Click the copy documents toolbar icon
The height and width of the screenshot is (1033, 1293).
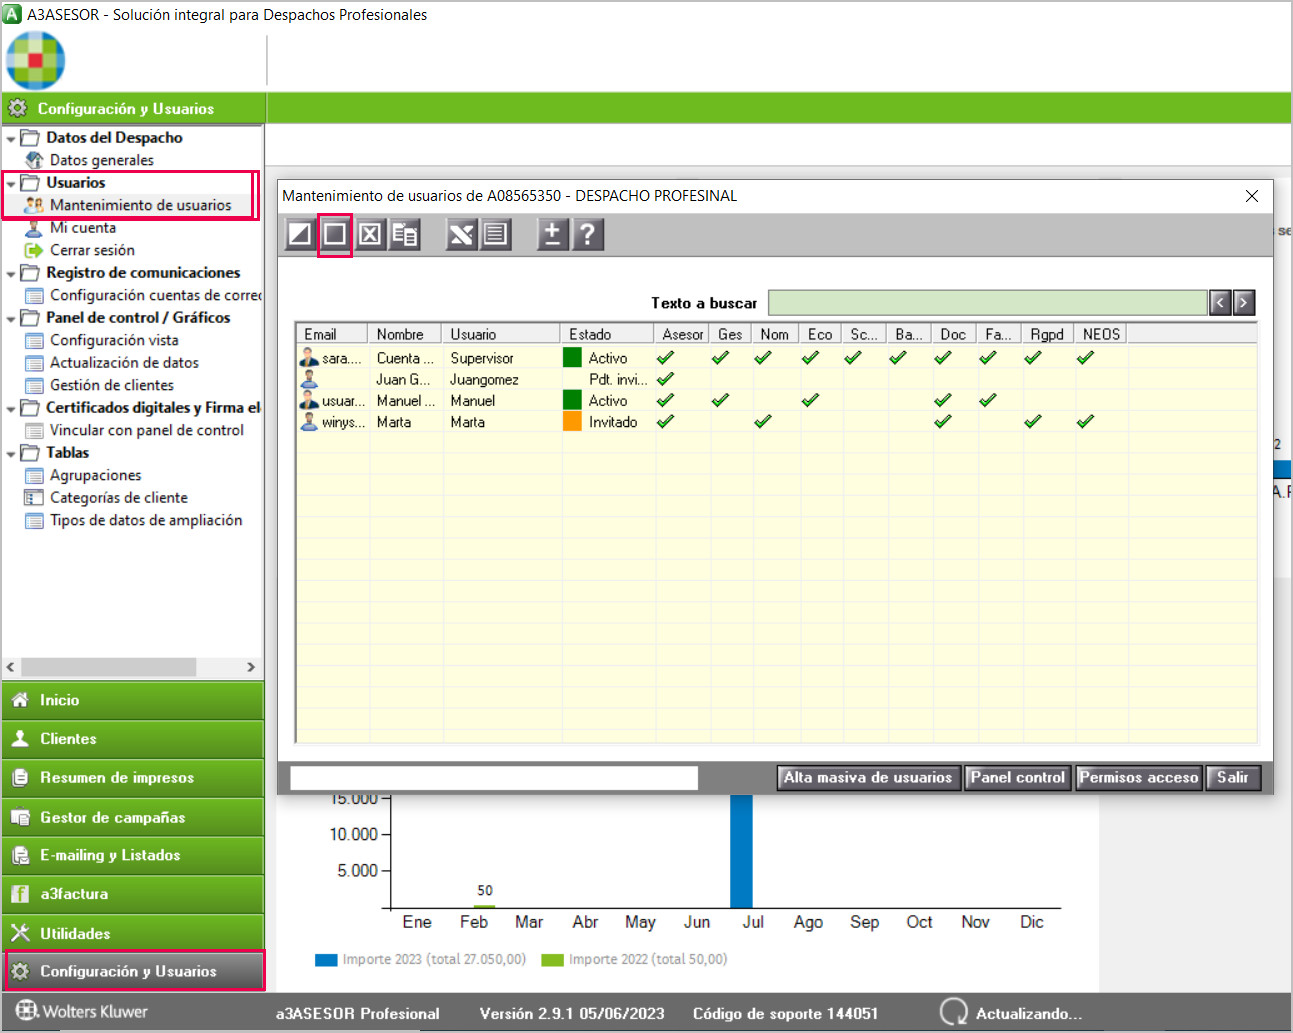(x=405, y=235)
